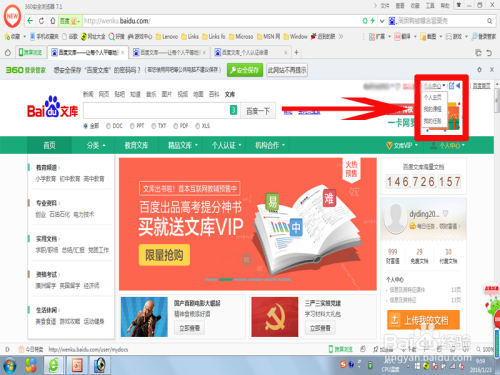
Task: Open the address bar history dropdown arrow
Action: coord(382,21)
